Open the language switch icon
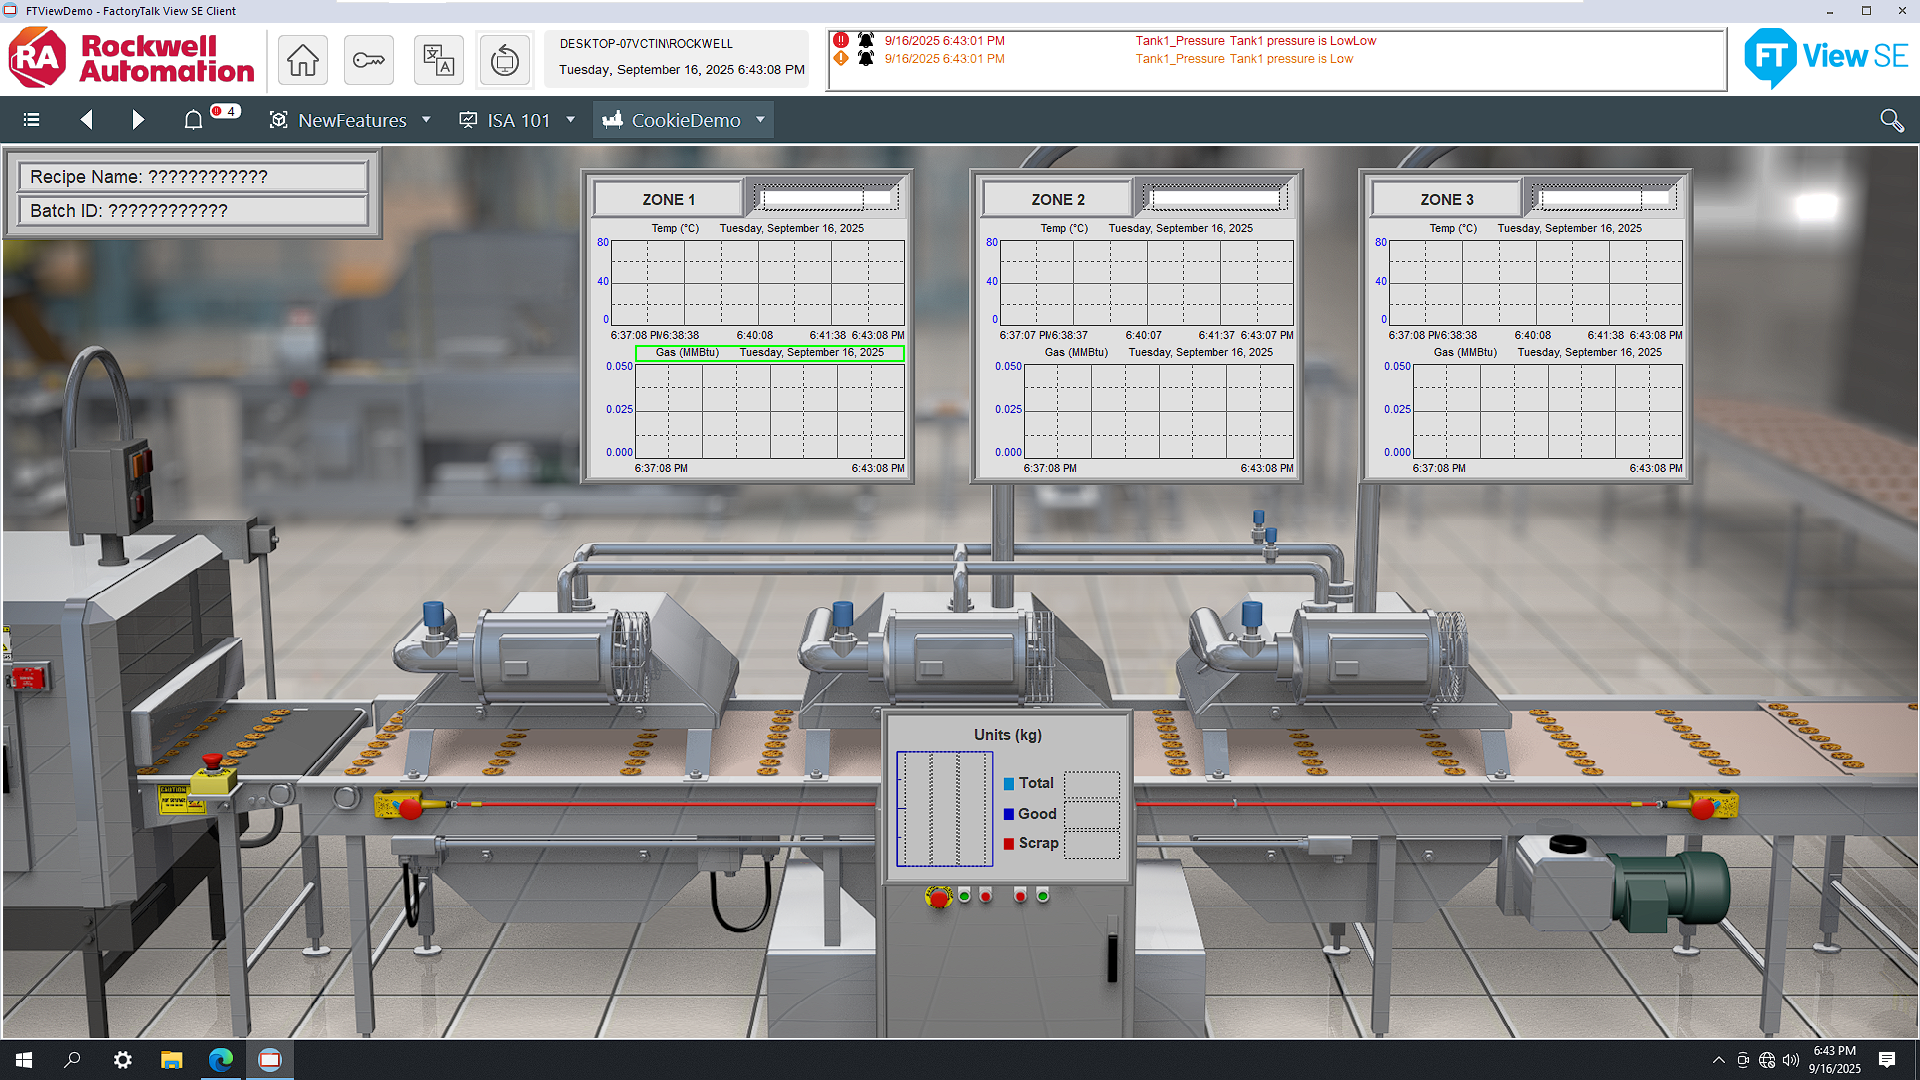 click(x=438, y=60)
